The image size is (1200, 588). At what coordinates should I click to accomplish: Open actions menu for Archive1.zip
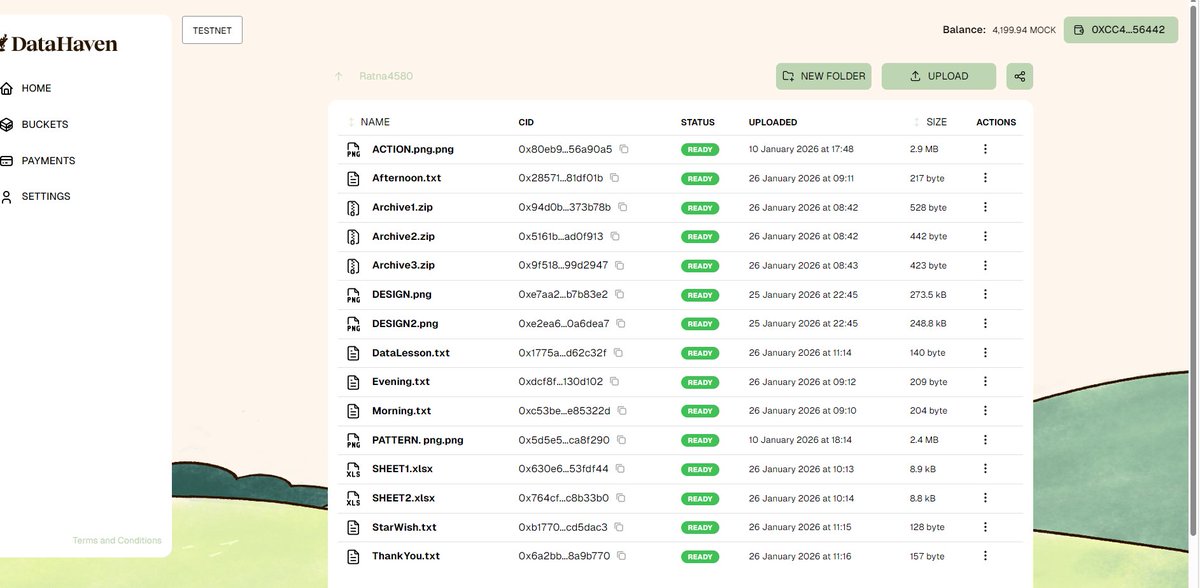point(985,207)
